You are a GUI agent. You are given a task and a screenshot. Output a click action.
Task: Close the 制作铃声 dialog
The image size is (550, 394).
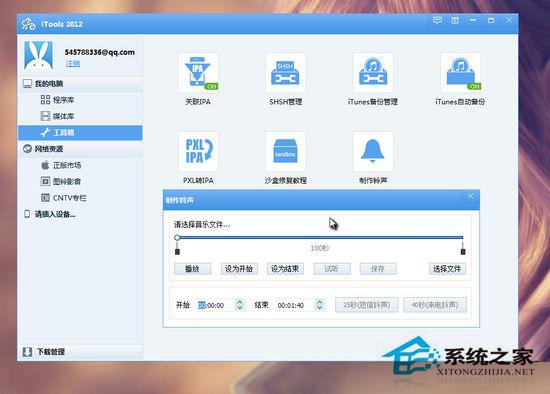click(x=470, y=196)
